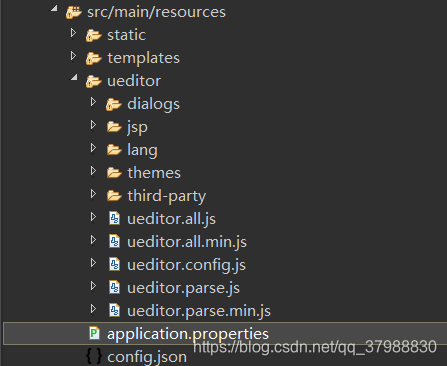The height and width of the screenshot is (366, 447).
Task: Expand the ueditor.parse.js node
Action: [x=94, y=286]
